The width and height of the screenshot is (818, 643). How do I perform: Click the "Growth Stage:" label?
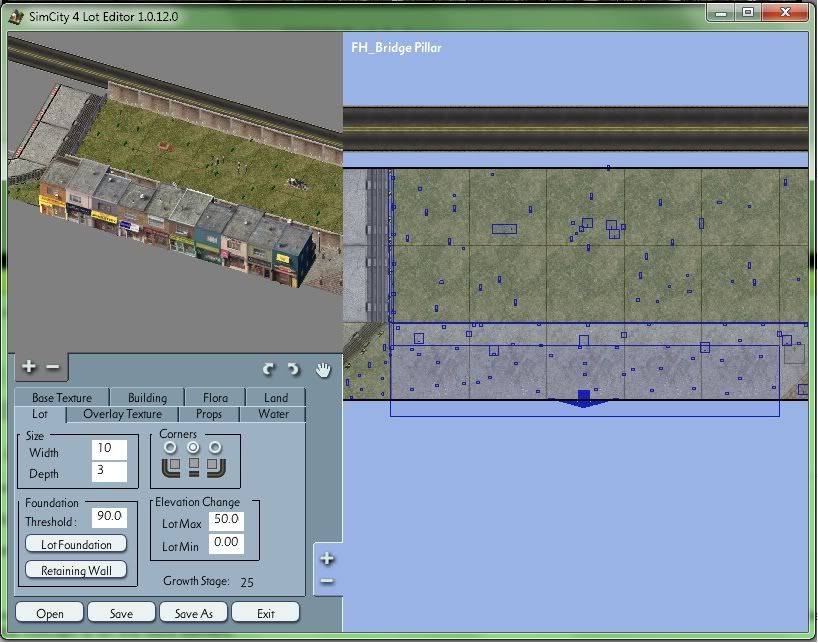(x=196, y=581)
